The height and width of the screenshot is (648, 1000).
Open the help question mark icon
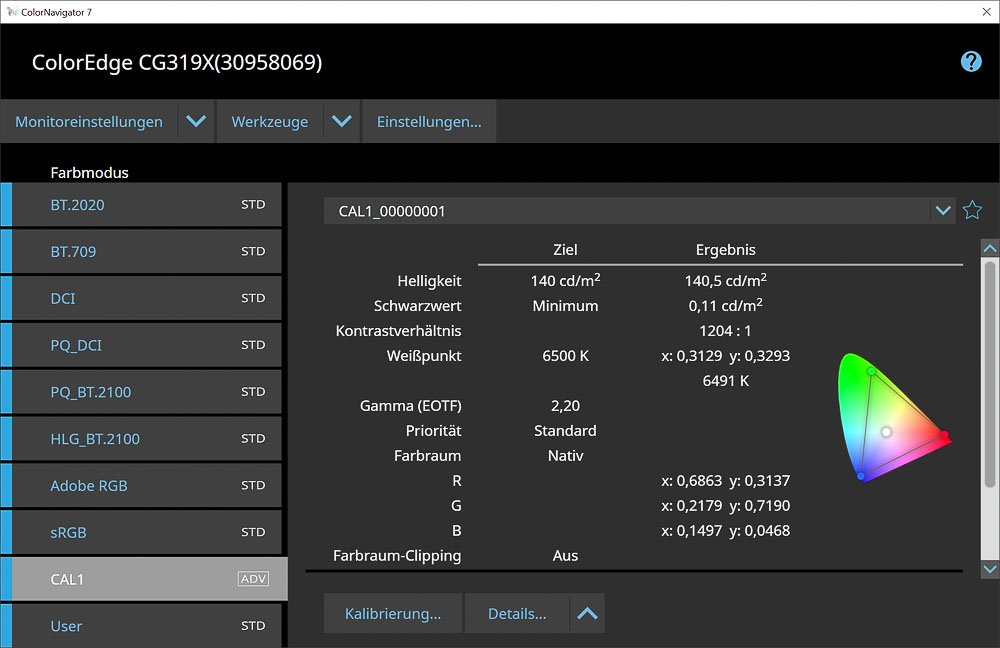click(971, 62)
